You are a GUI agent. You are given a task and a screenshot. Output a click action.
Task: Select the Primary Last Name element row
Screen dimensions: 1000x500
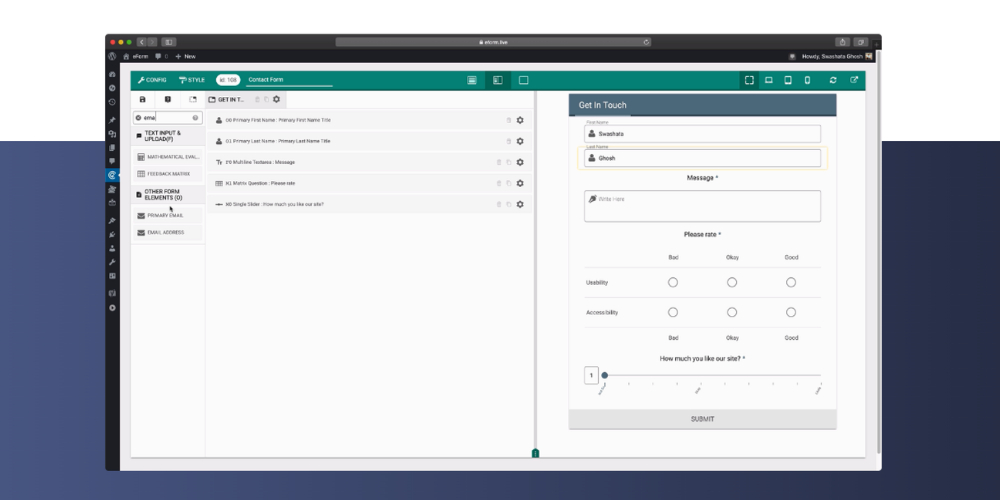click(370, 141)
